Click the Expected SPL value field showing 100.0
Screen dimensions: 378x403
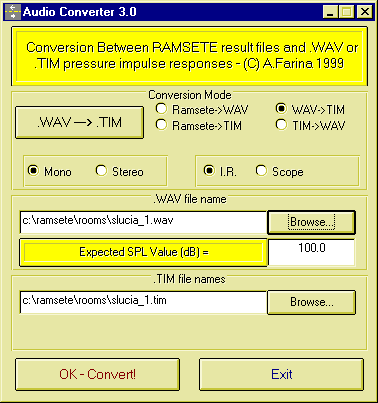tap(311, 252)
